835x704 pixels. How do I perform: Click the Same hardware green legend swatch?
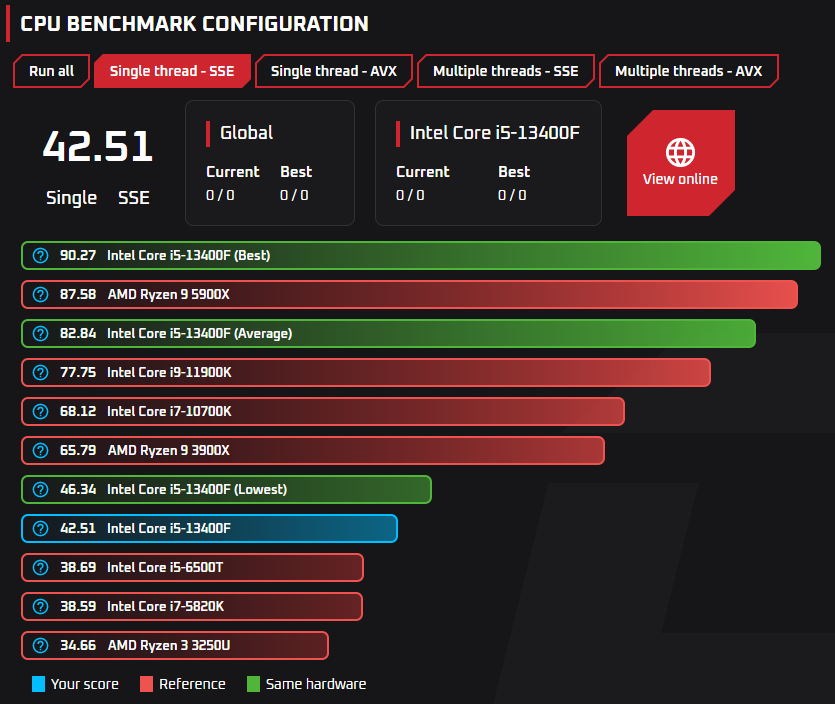tap(253, 684)
